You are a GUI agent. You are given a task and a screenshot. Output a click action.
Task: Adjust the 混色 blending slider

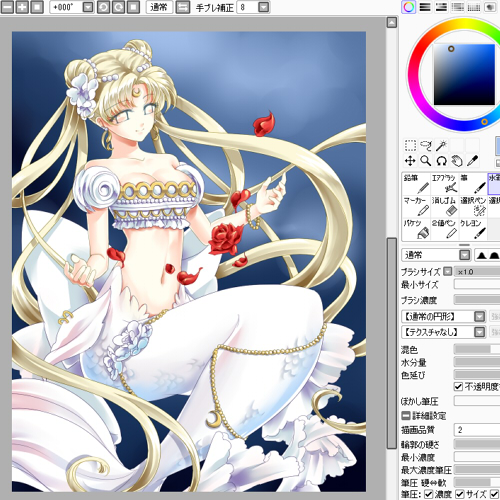(477, 349)
